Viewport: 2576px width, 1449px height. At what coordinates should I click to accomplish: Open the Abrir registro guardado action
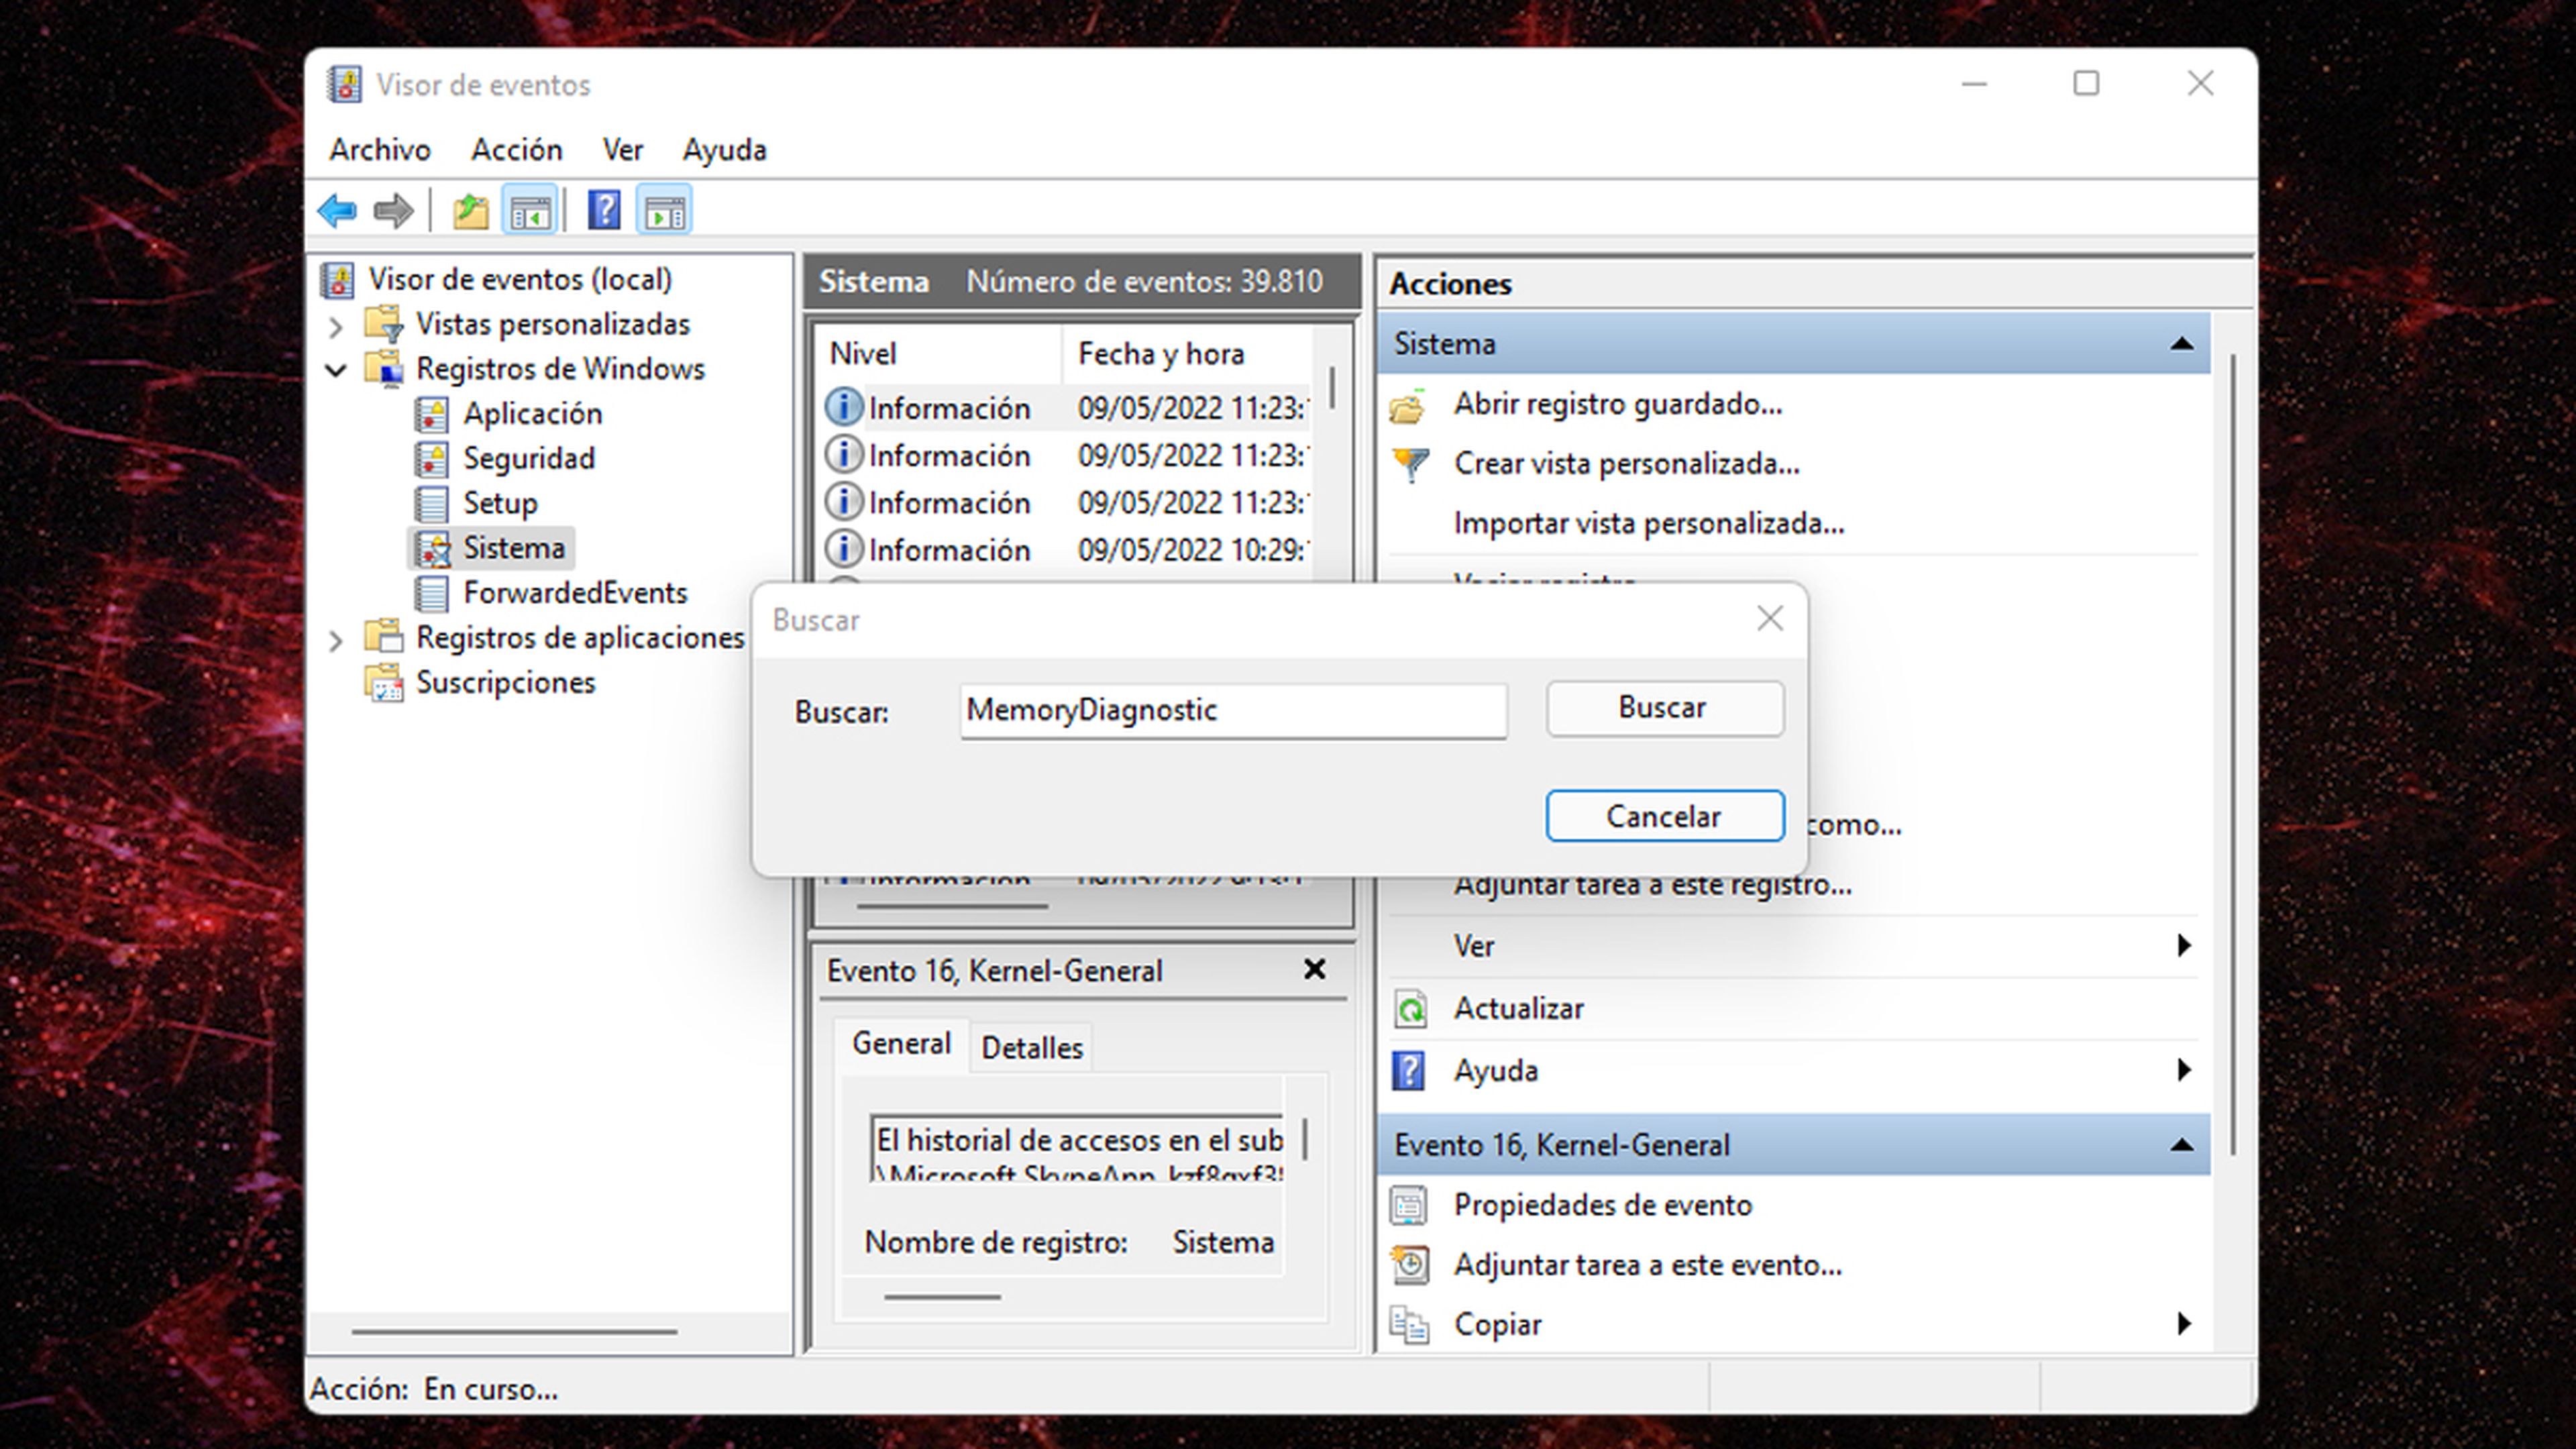click(x=1617, y=404)
